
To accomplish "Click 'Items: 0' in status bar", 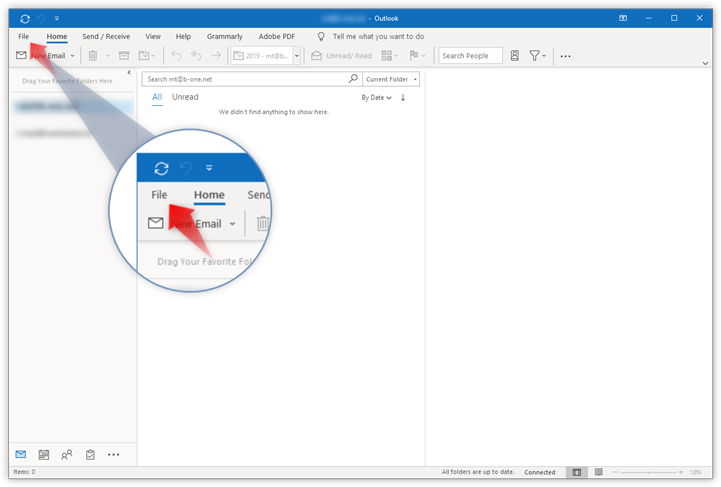I will pyautogui.click(x=24, y=472).
